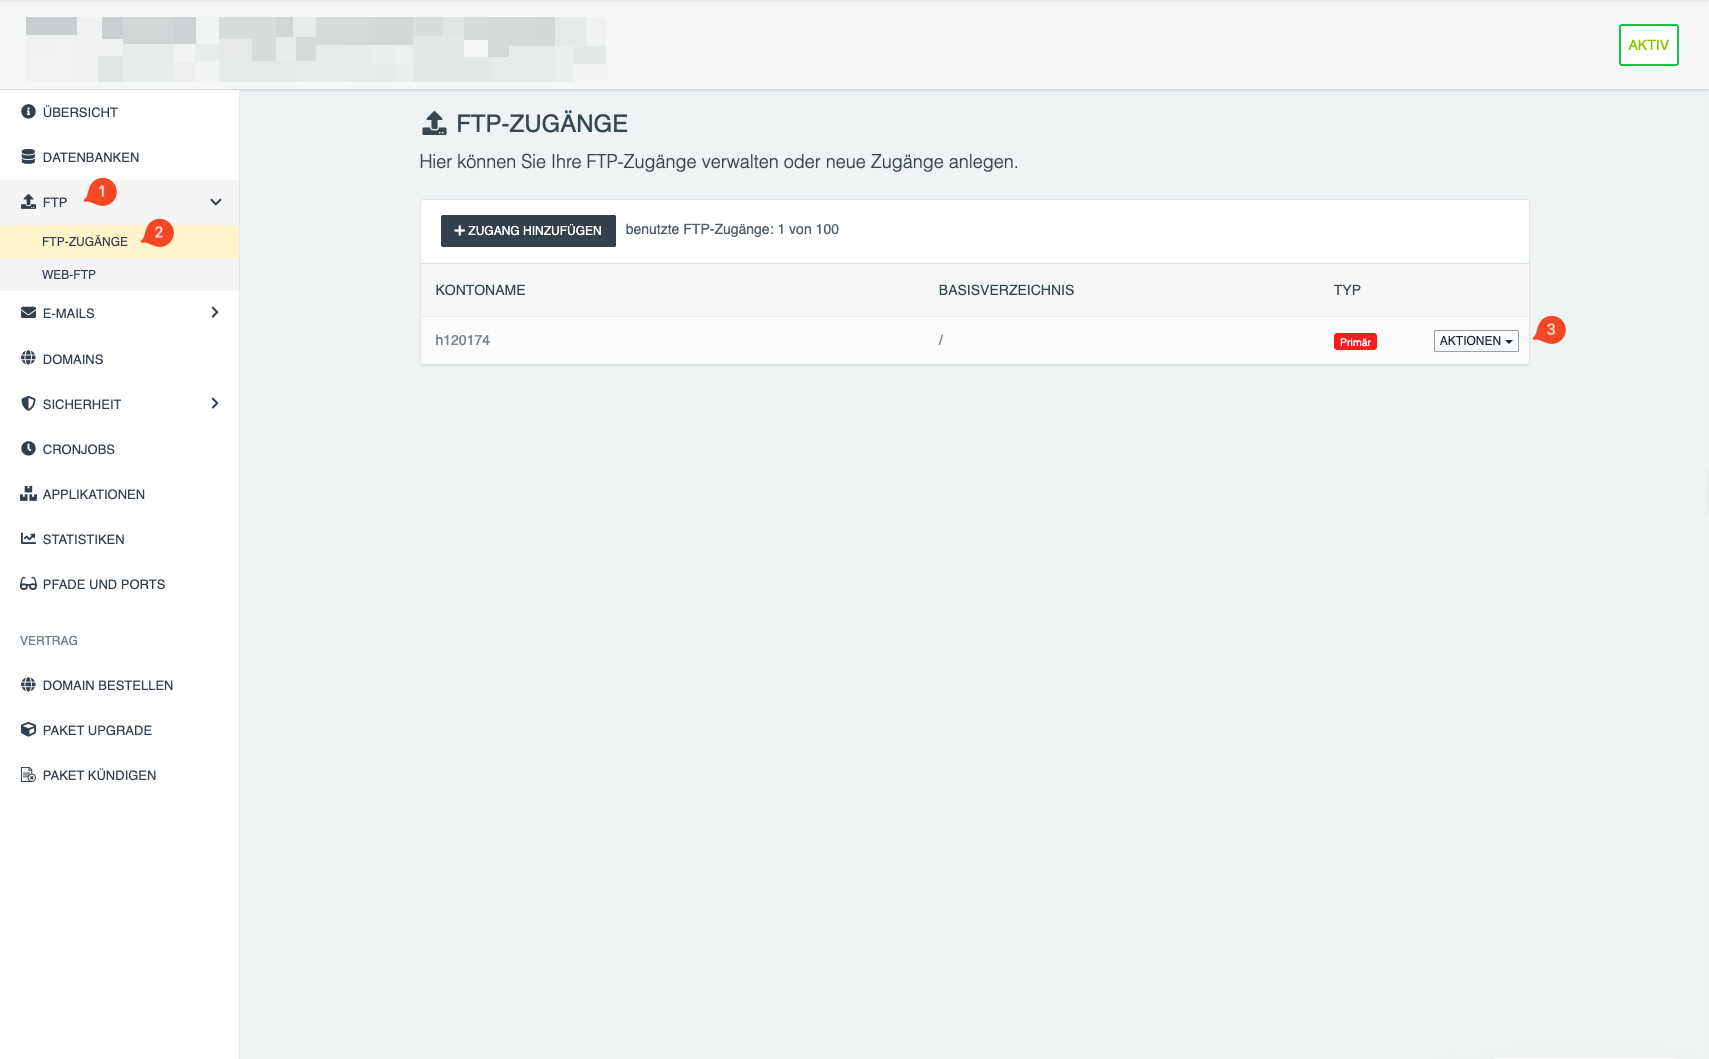Image resolution: width=1709 pixels, height=1059 pixels.
Task: Select the FTP-Zugänge submenu item
Action: click(85, 242)
